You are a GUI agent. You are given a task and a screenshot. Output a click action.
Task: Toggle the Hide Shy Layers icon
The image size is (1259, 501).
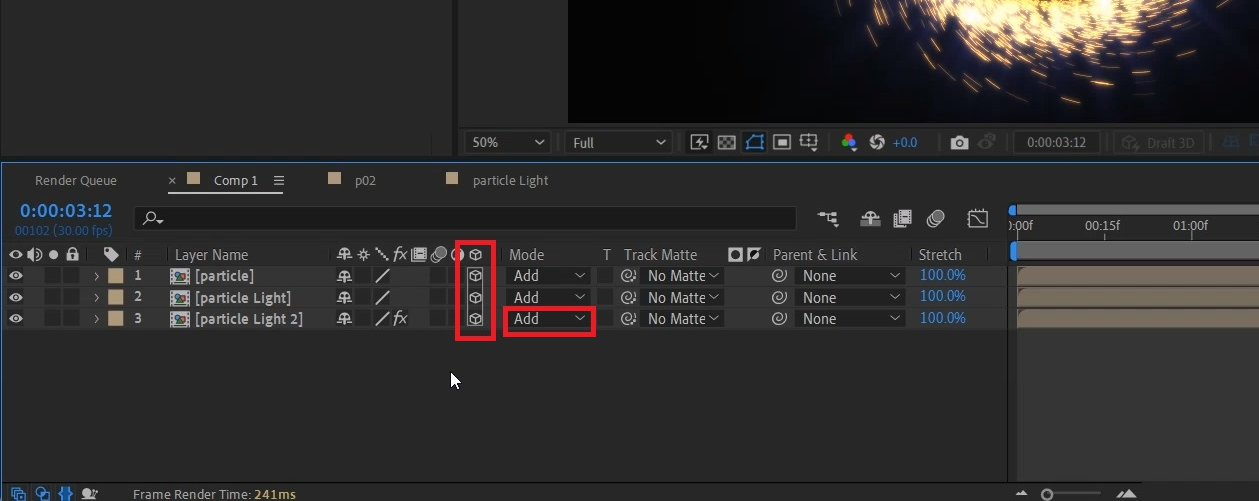[x=870, y=218]
